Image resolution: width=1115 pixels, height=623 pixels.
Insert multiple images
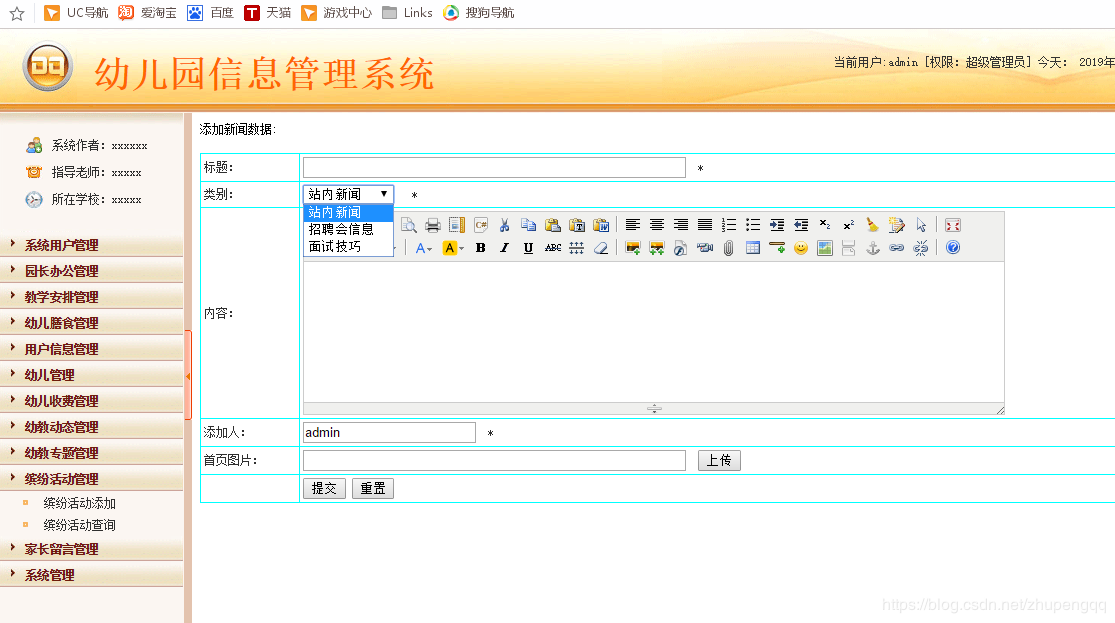click(x=656, y=247)
